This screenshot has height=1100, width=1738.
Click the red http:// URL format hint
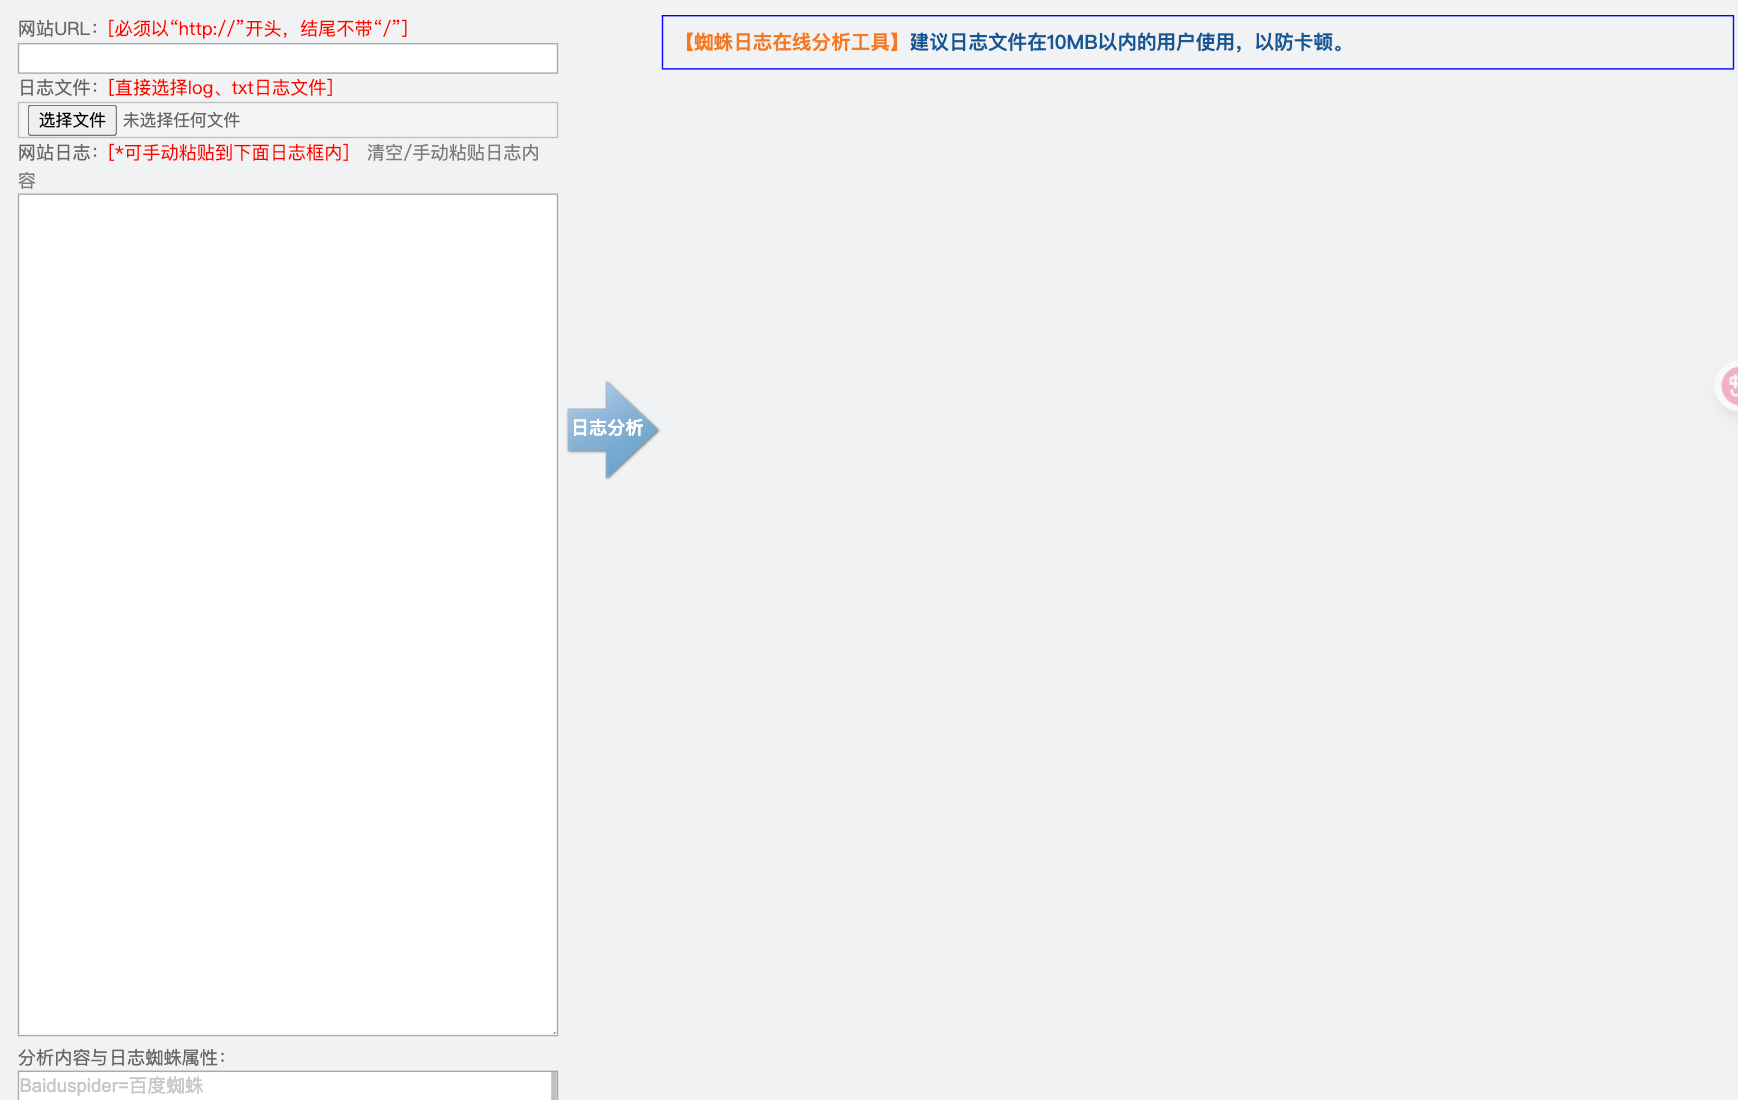[x=258, y=29]
